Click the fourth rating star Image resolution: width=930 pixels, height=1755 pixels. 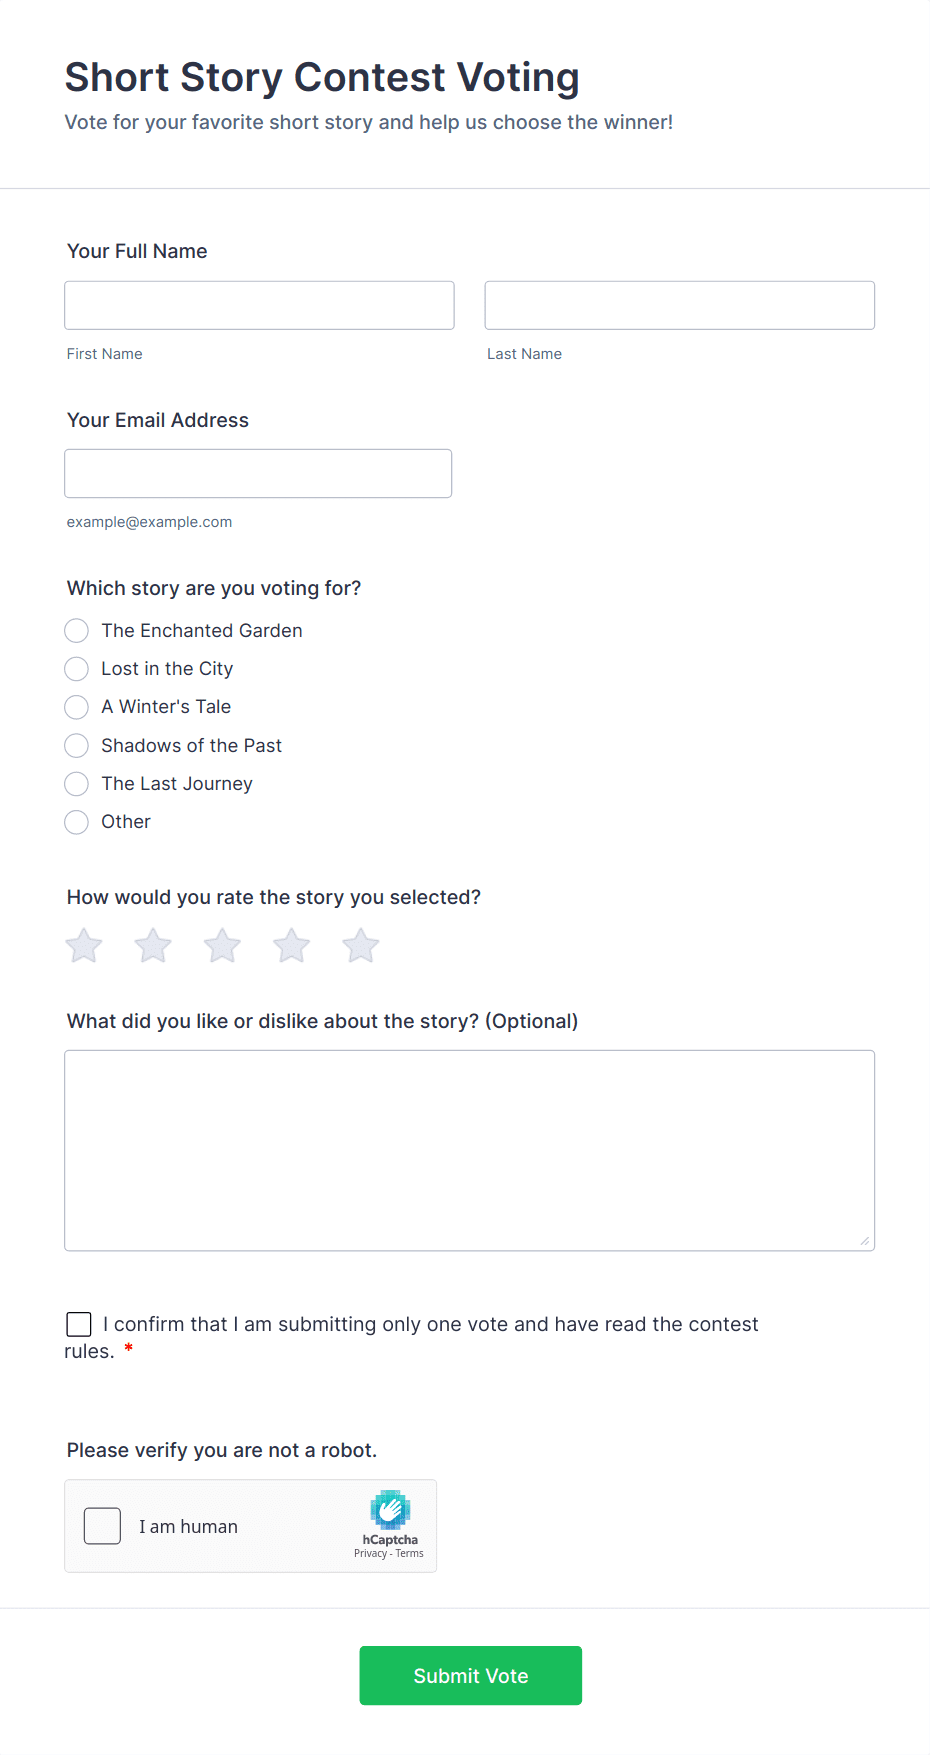pos(290,944)
